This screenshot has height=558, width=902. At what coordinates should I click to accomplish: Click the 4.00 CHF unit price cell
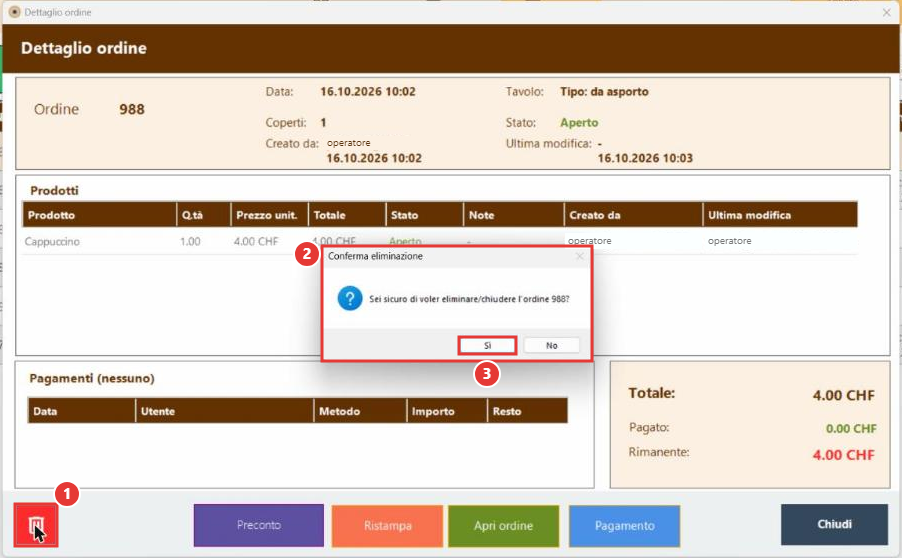(256, 242)
